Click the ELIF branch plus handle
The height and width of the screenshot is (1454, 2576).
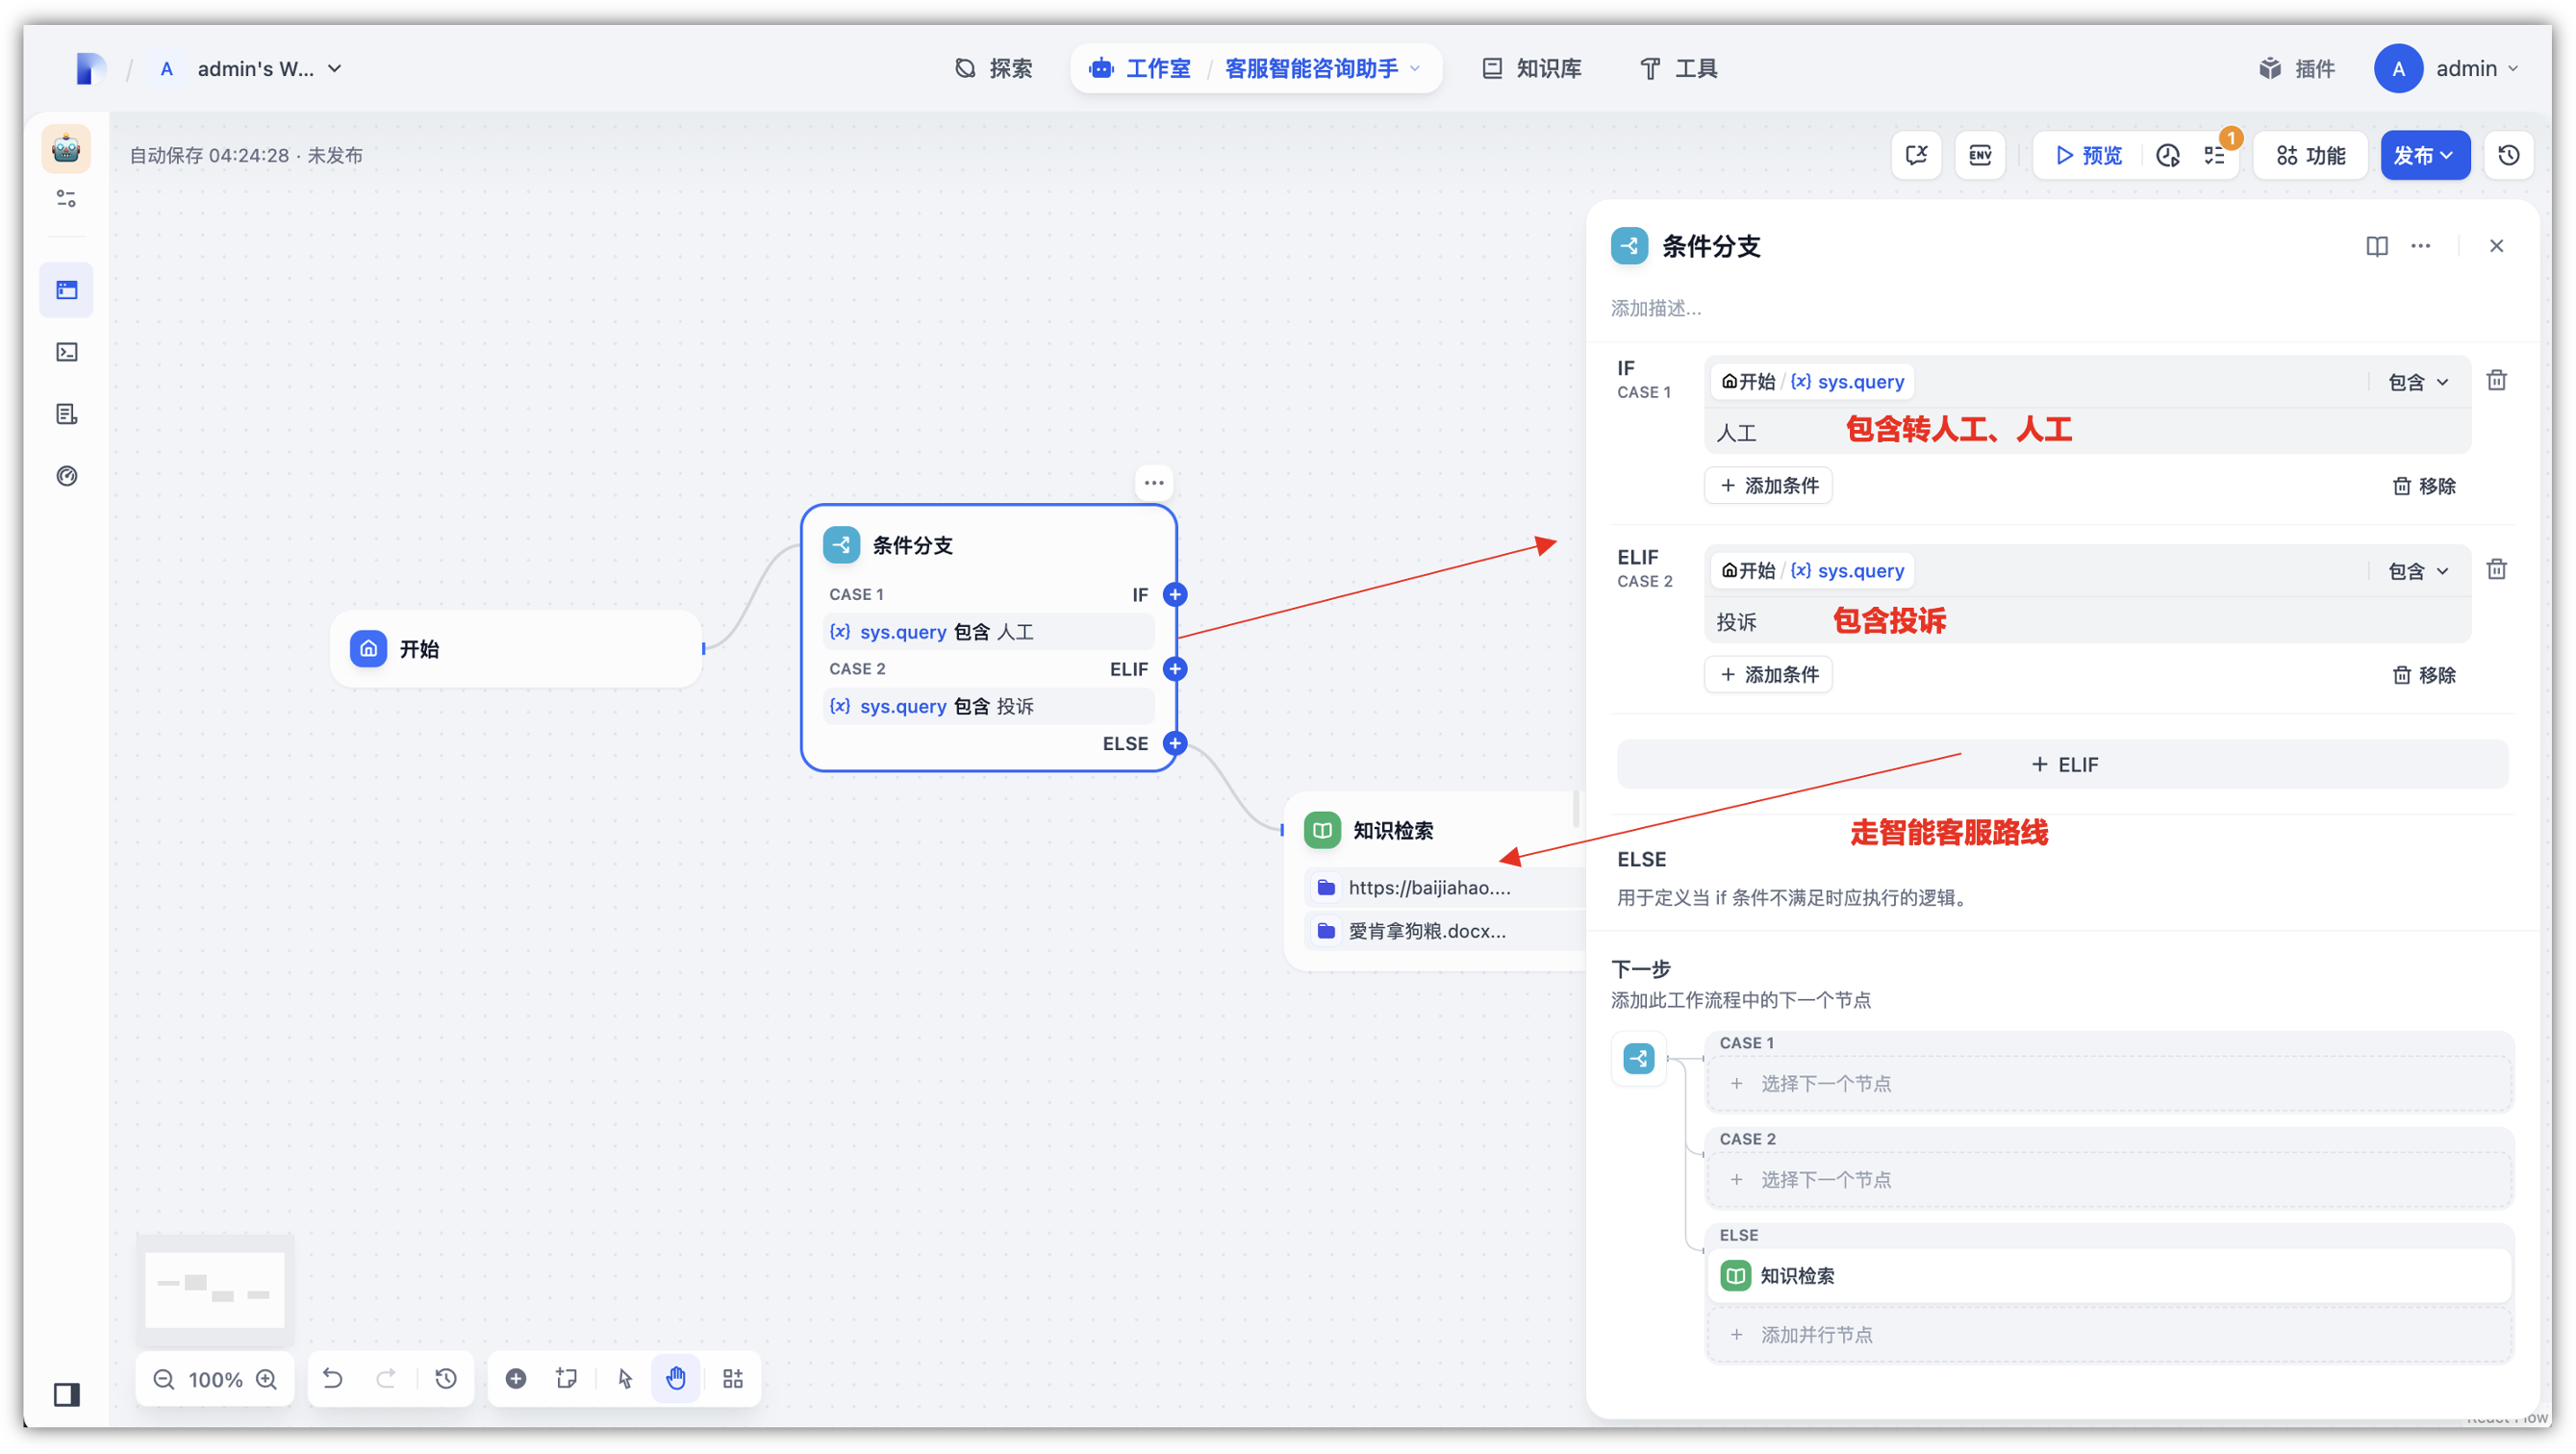pos(1175,669)
